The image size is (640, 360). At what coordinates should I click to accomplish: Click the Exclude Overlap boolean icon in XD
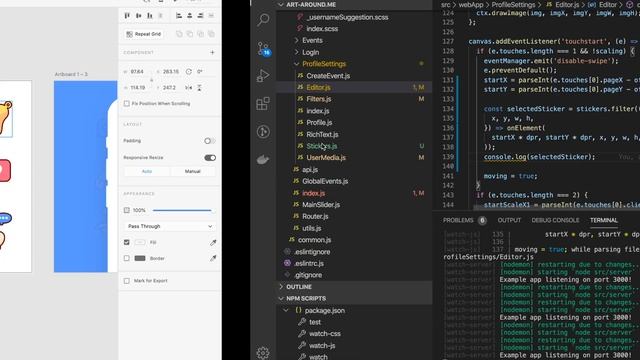click(x=211, y=34)
